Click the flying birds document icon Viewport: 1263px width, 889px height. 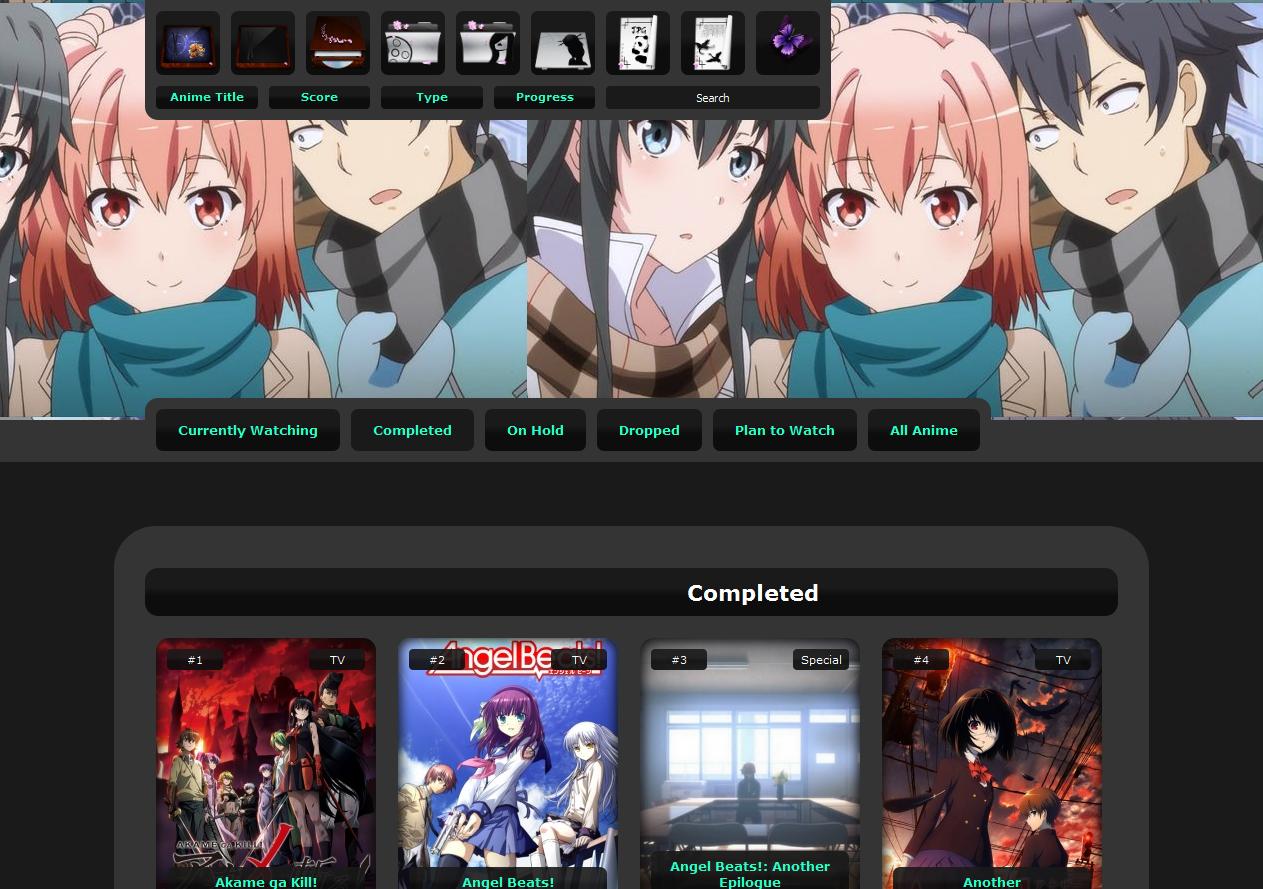coord(713,43)
